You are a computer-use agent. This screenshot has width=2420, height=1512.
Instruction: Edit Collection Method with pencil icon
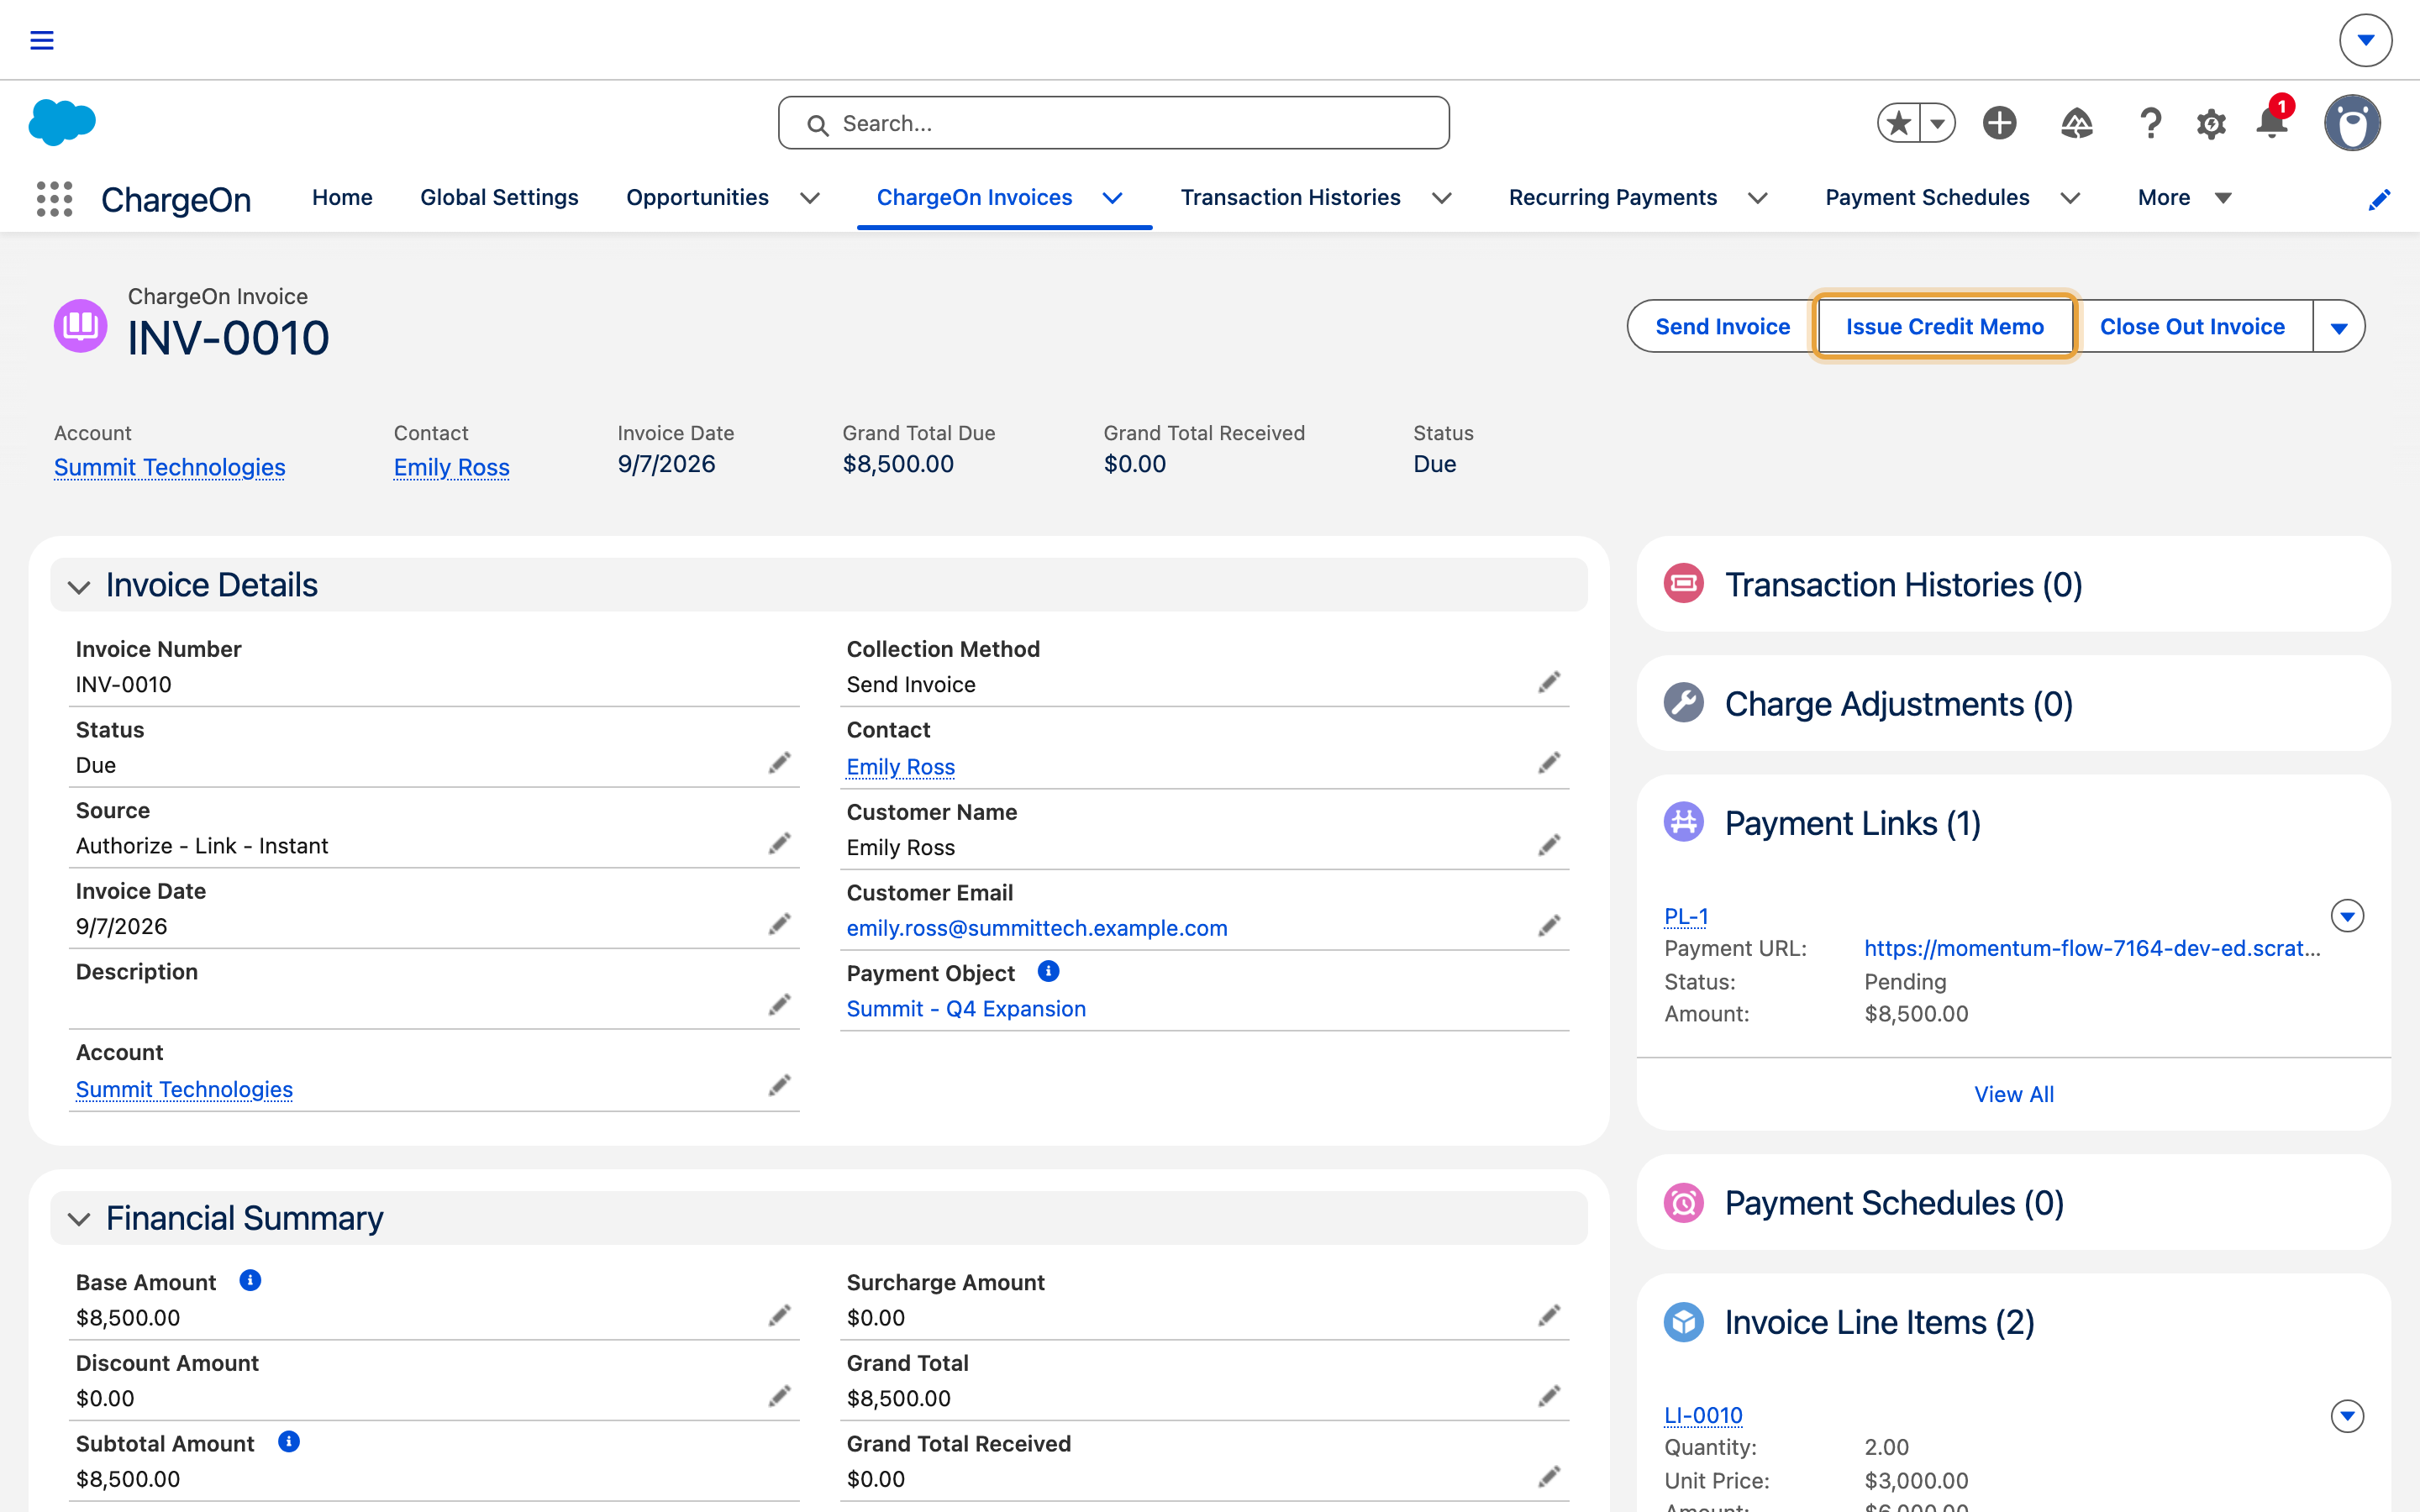point(1549,682)
